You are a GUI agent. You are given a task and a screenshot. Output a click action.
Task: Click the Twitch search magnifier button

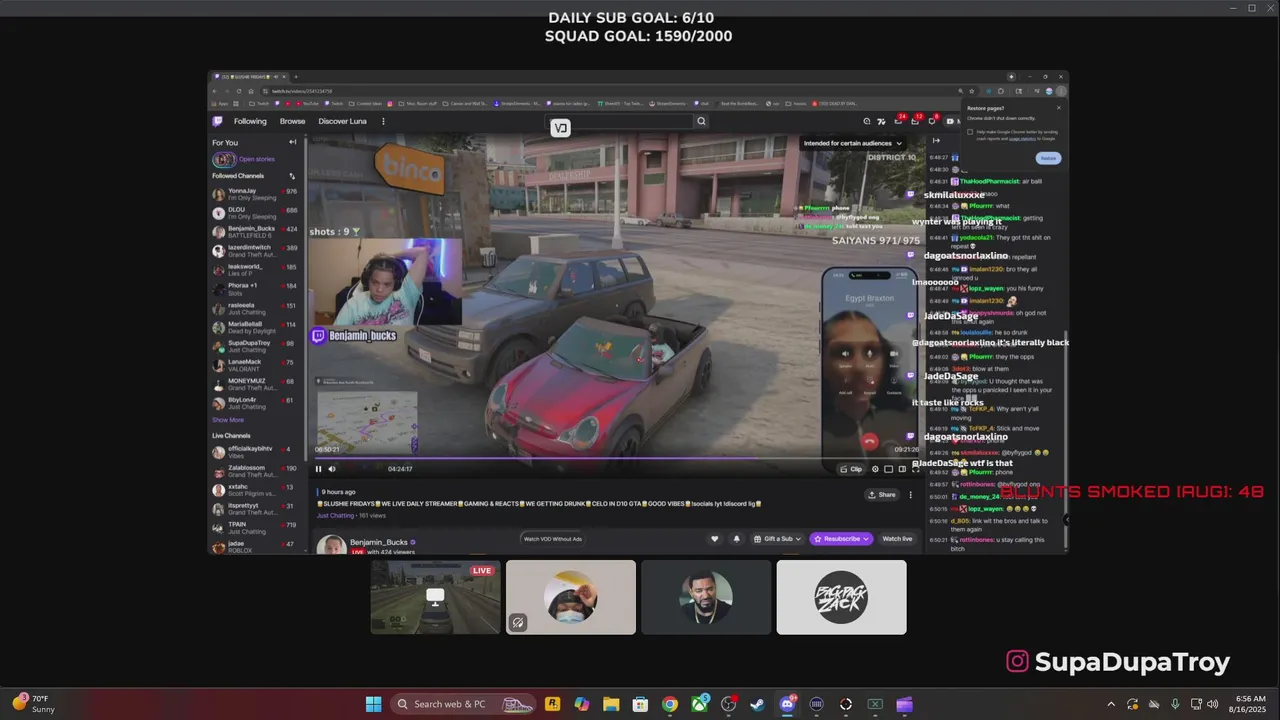pyautogui.click(x=701, y=121)
